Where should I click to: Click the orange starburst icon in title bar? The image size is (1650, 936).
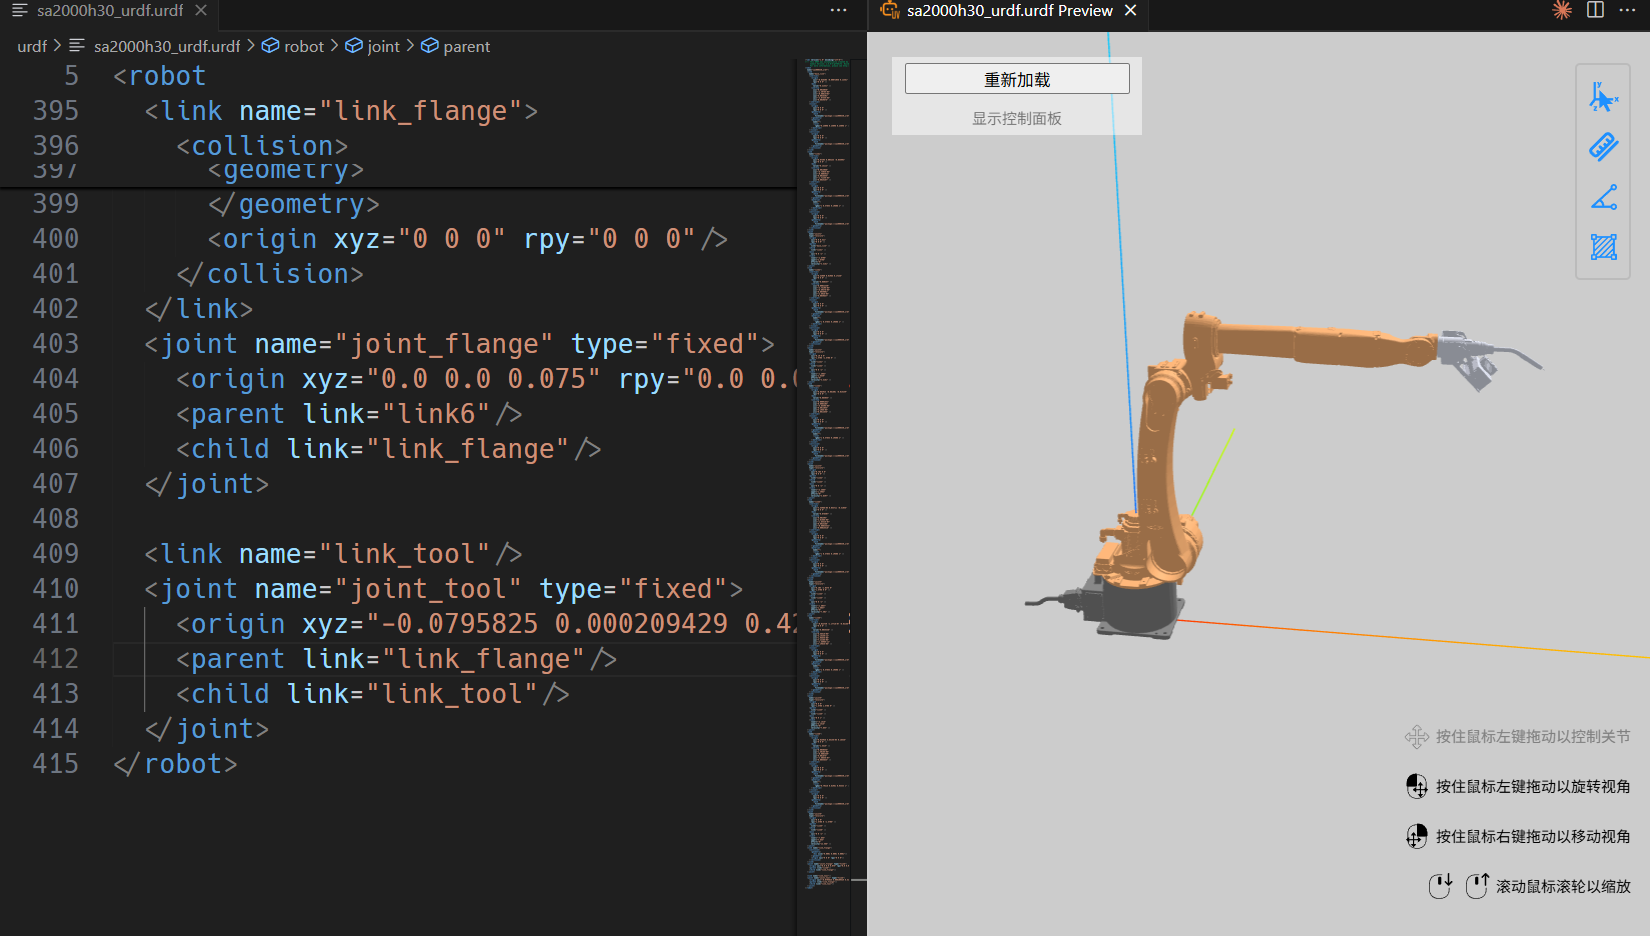coord(1561,10)
